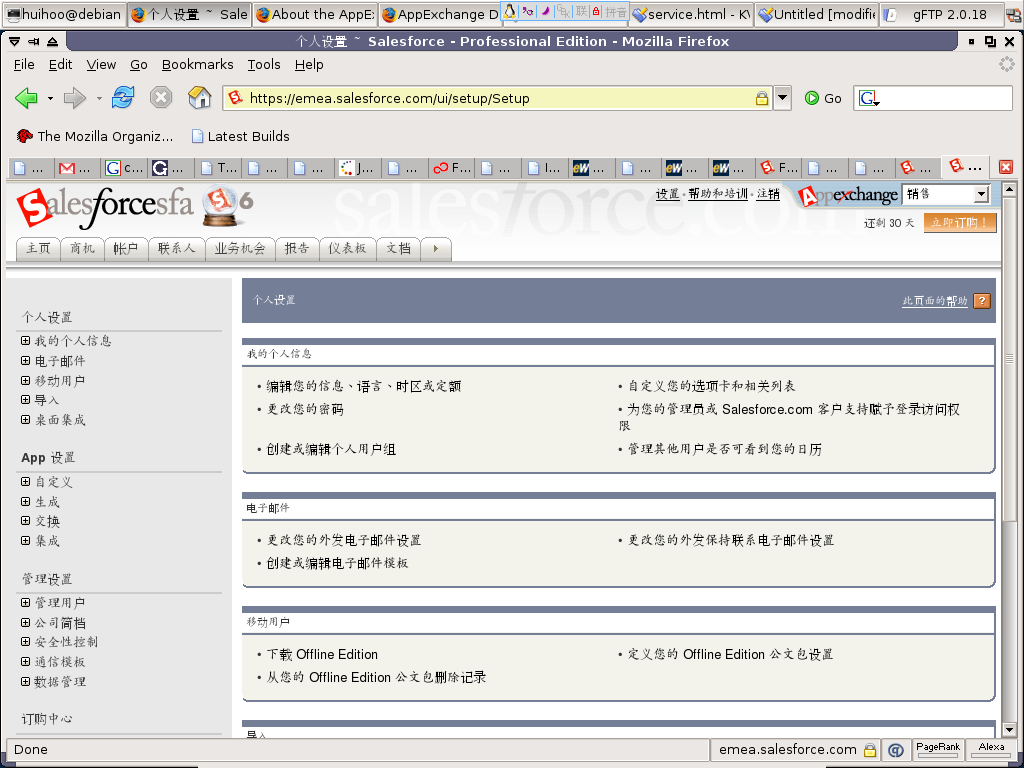This screenshot has width=1024, height=768.
Task: Expand the 公司简档 sidebar node
Action: 25,622
